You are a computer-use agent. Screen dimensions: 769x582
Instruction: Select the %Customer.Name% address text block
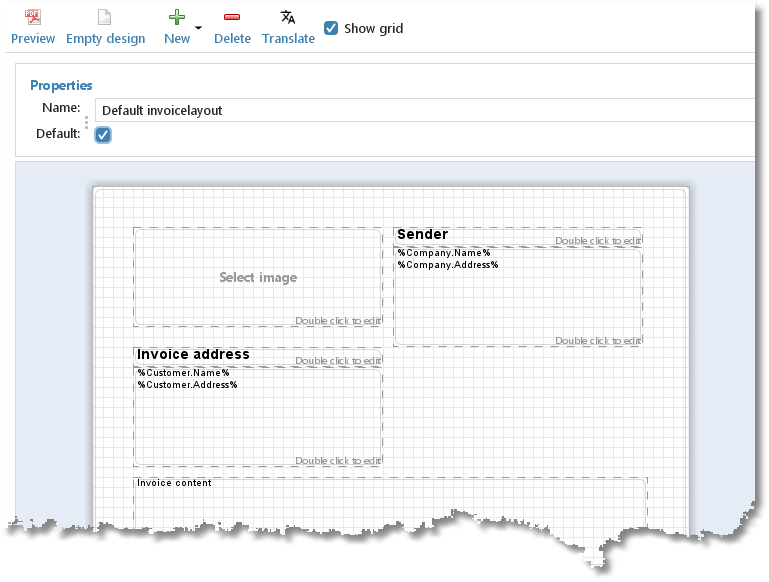point(258,417)
